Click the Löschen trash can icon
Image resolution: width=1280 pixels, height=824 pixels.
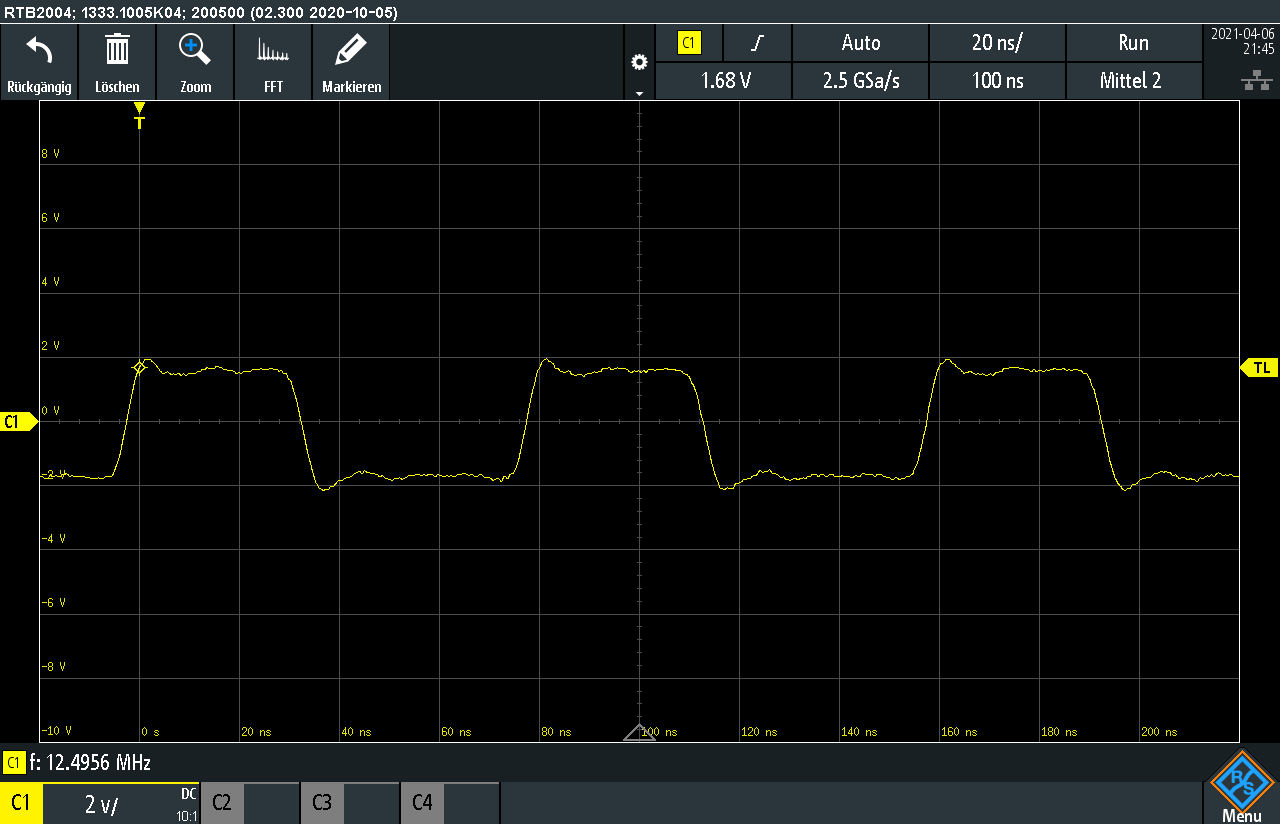(117, 49)
